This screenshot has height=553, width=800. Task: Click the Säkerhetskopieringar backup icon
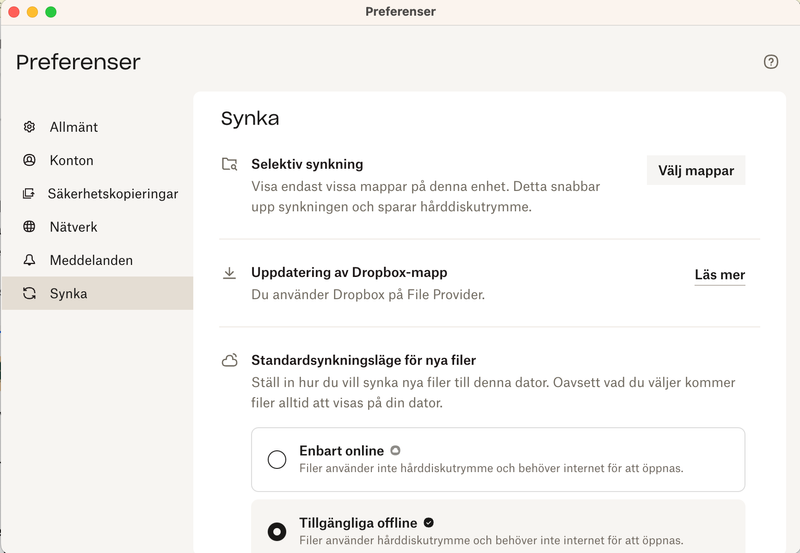point(29,194)
